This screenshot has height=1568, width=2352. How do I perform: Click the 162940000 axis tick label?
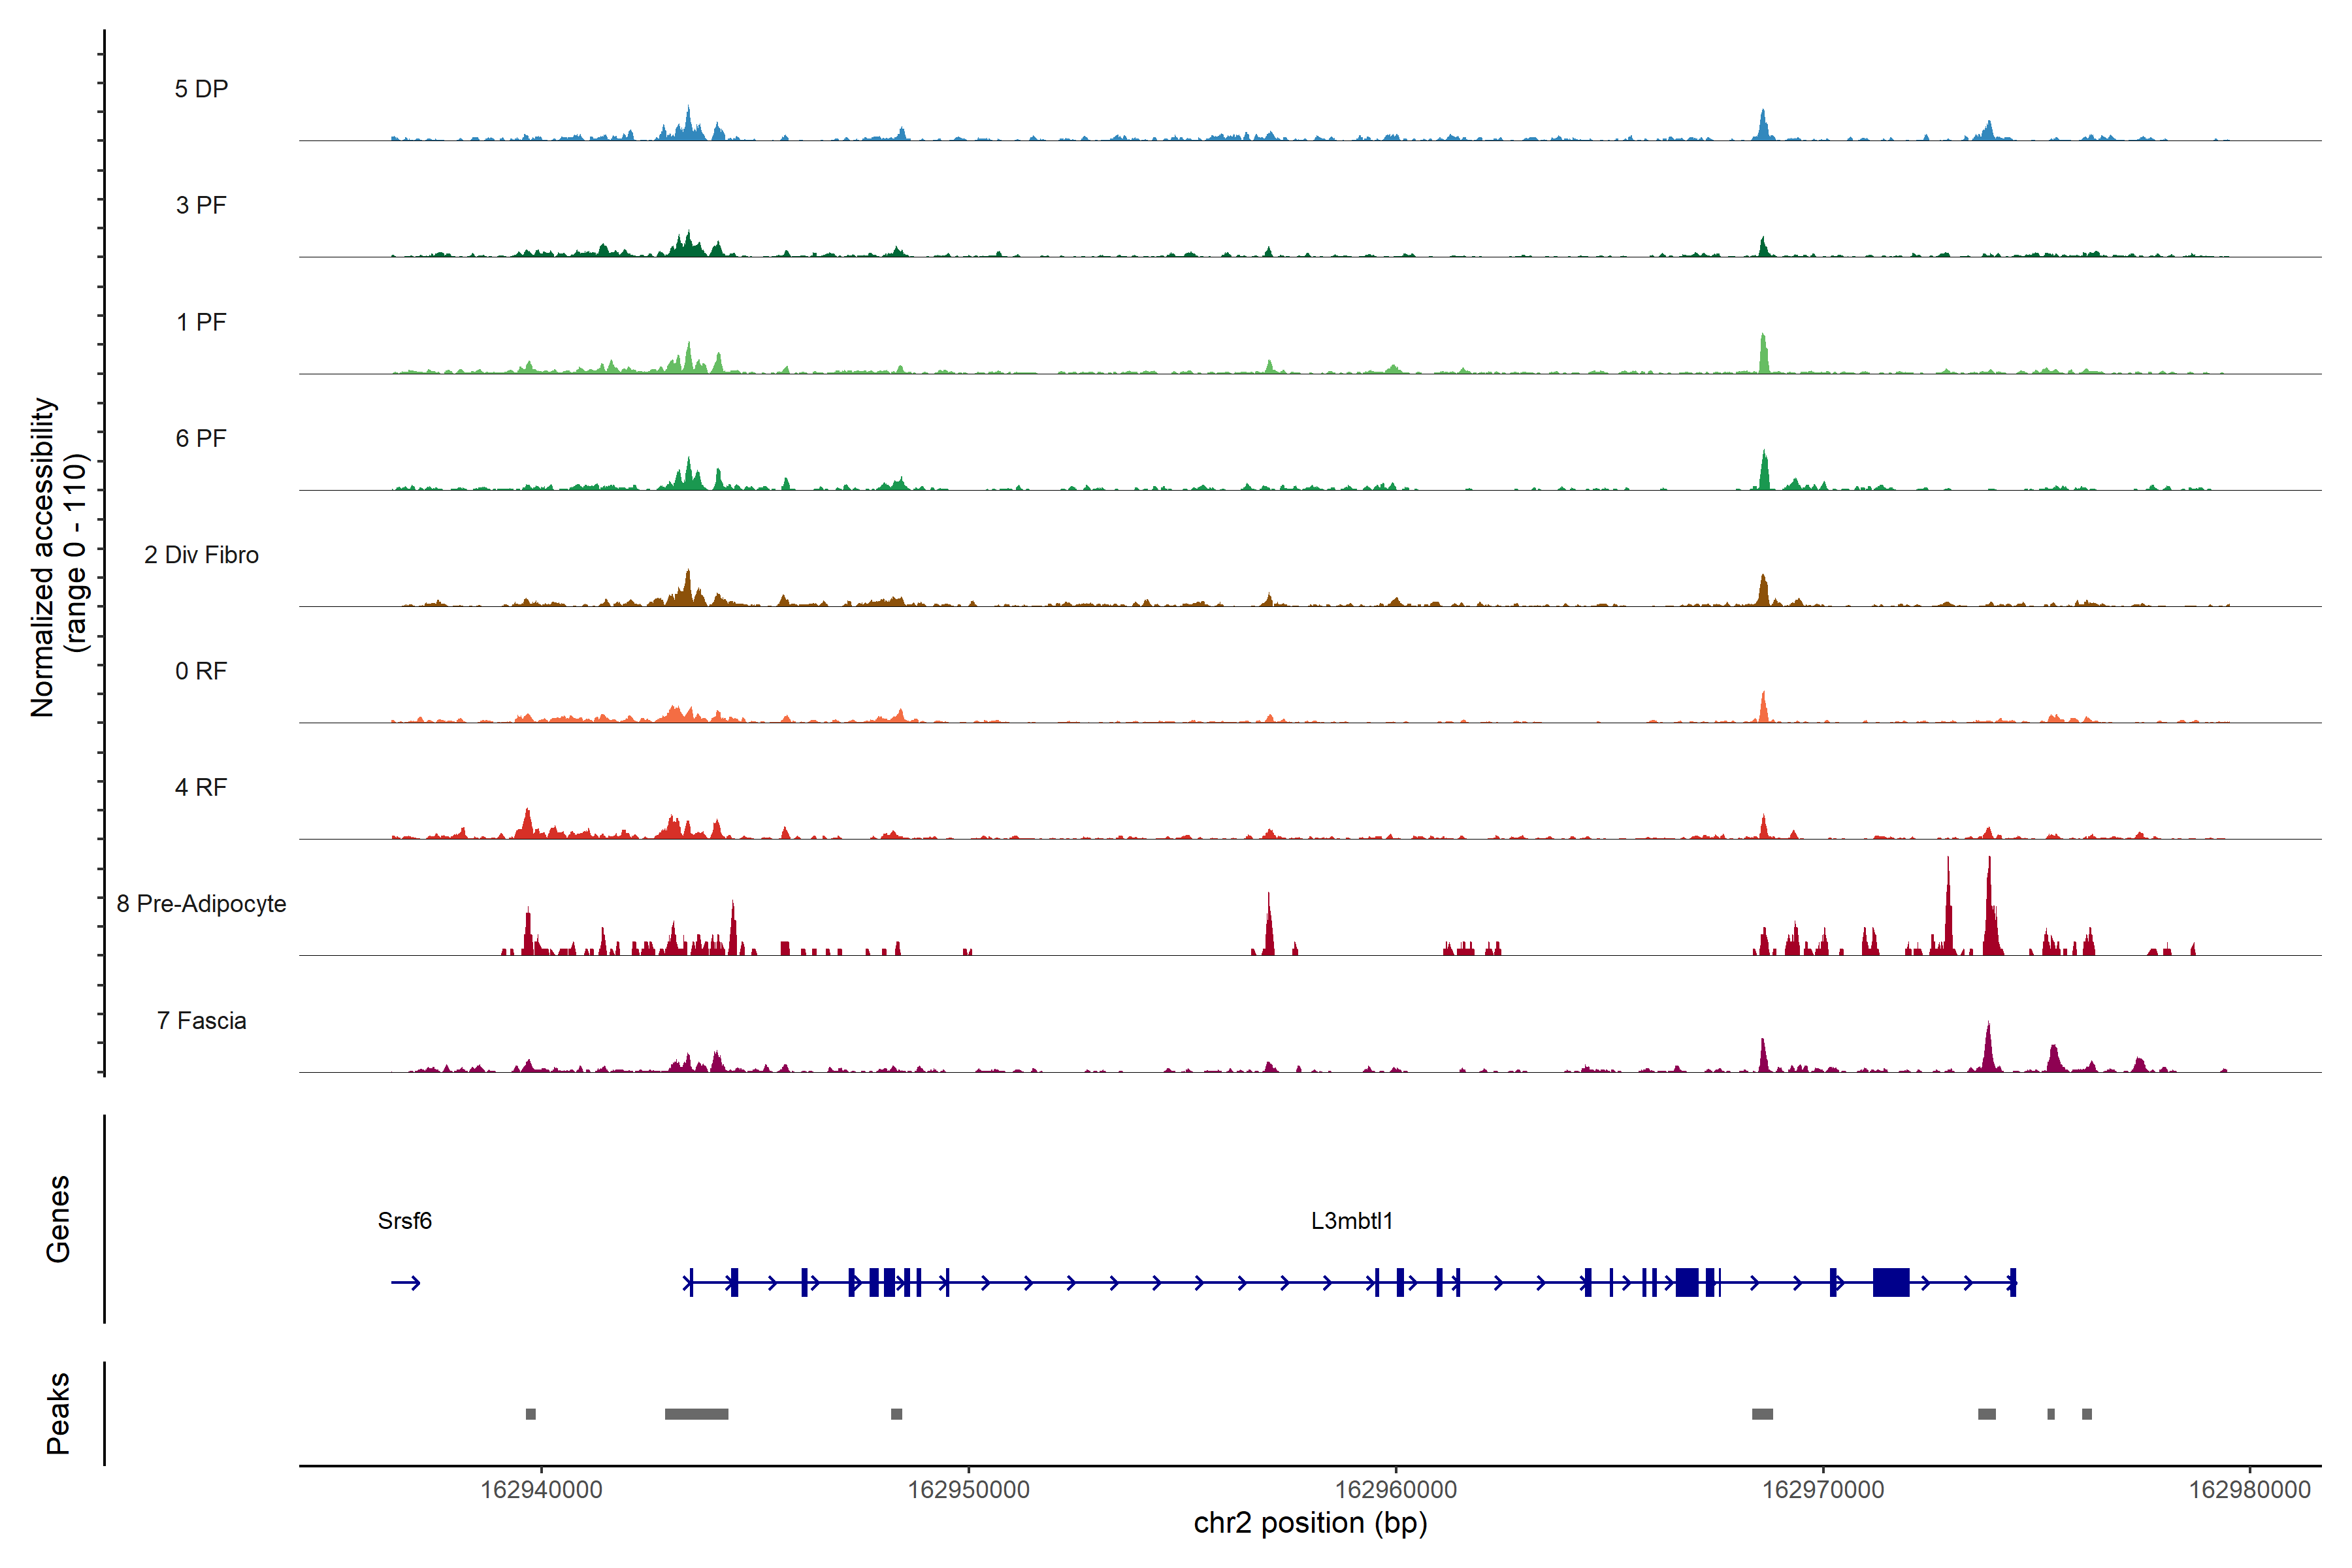[541, 1490]
